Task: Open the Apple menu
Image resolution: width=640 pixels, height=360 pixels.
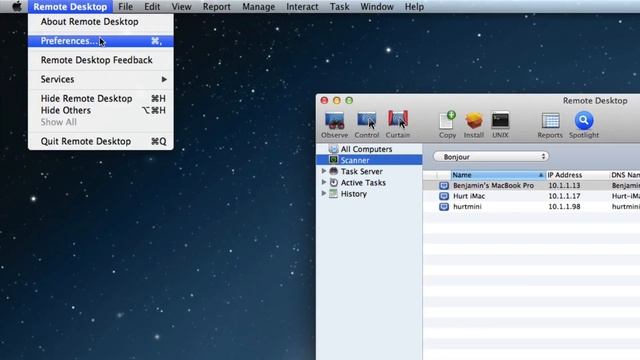Action: click(17, 7)
